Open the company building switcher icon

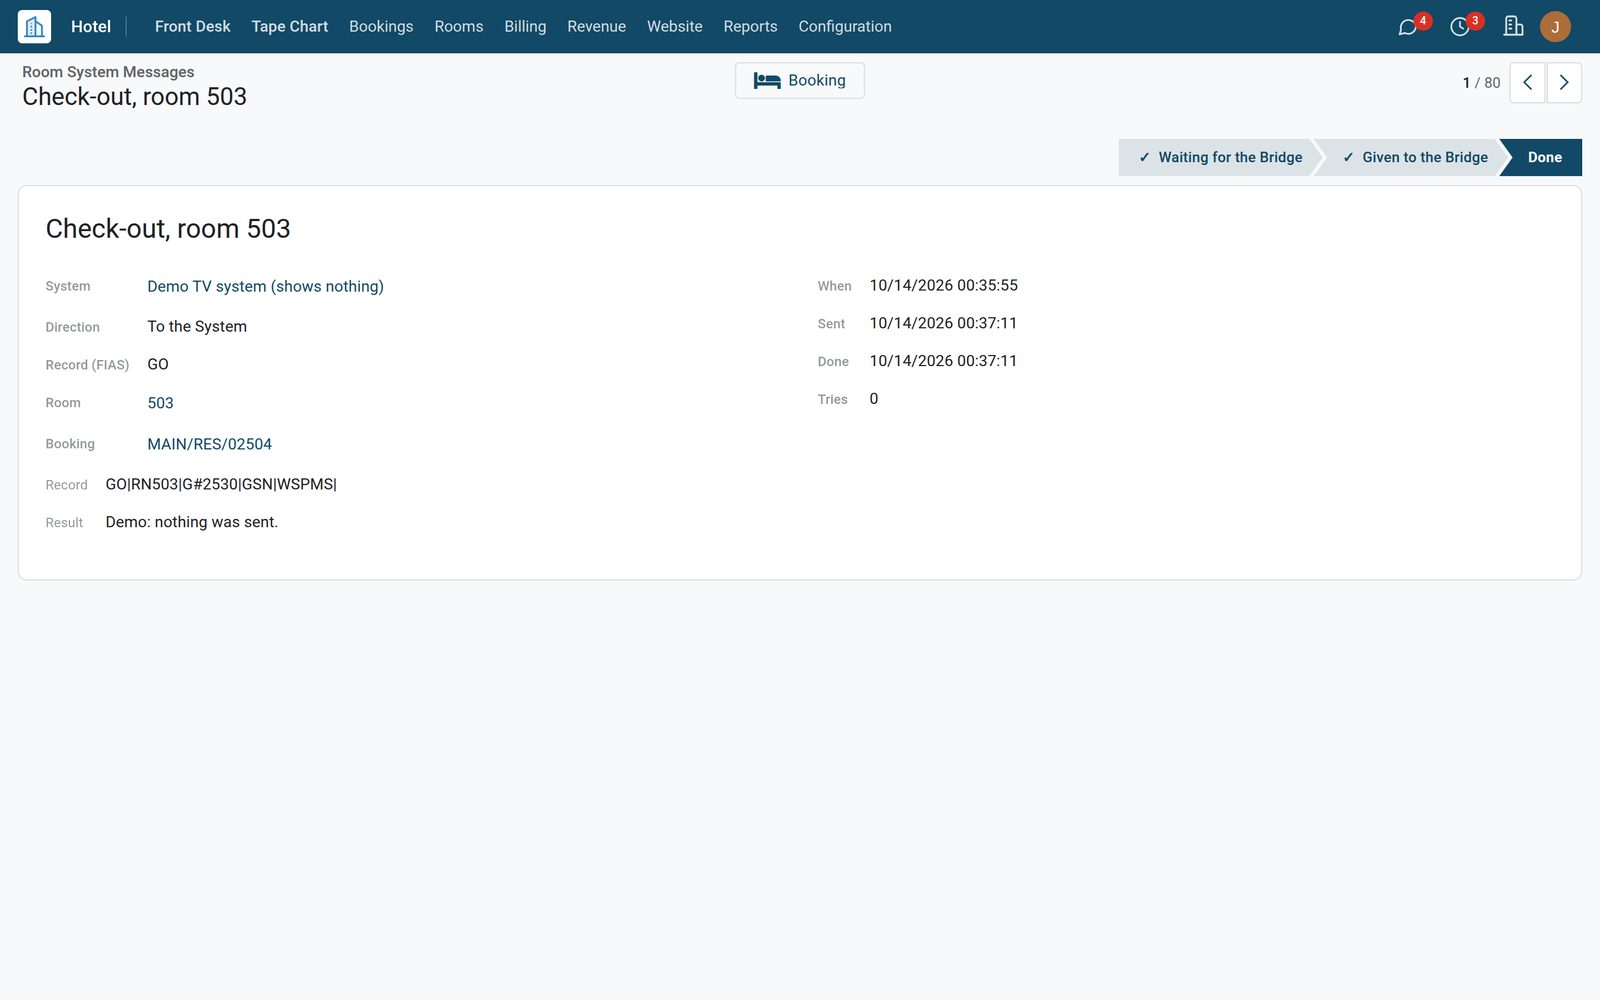1513,26
